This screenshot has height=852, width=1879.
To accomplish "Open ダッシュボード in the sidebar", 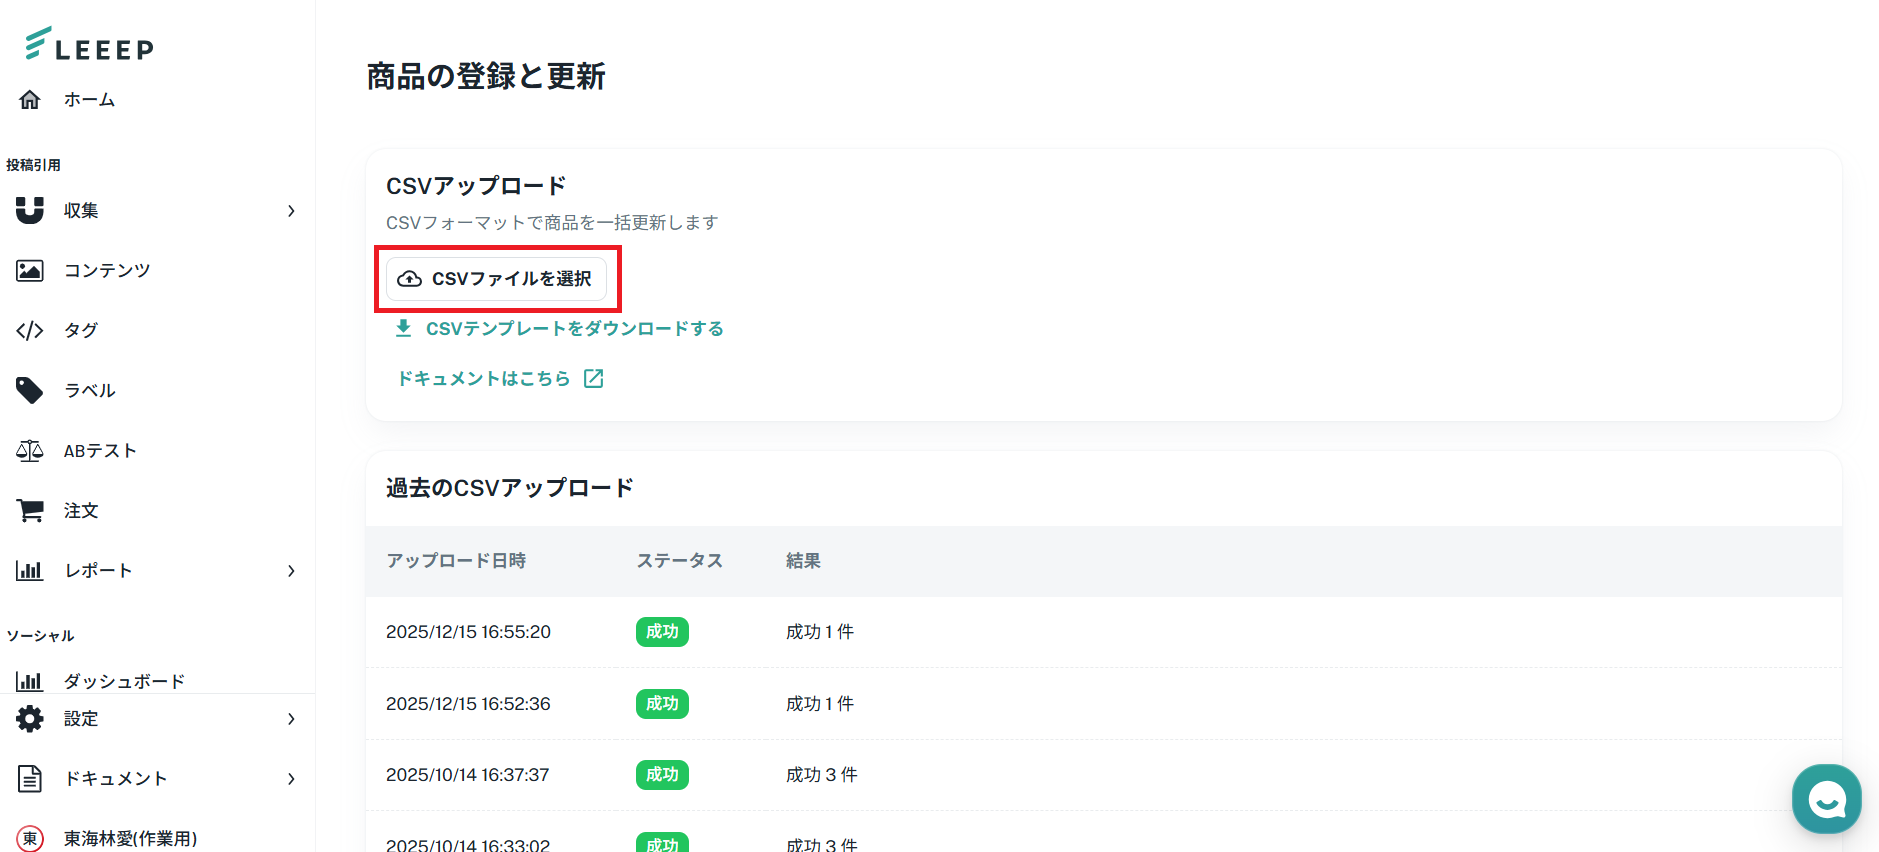I will 125,681.
